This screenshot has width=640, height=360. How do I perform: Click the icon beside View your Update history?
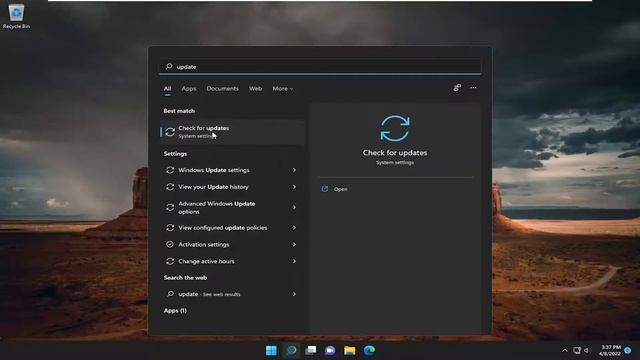pyautogui.click(x=170, y=187)
